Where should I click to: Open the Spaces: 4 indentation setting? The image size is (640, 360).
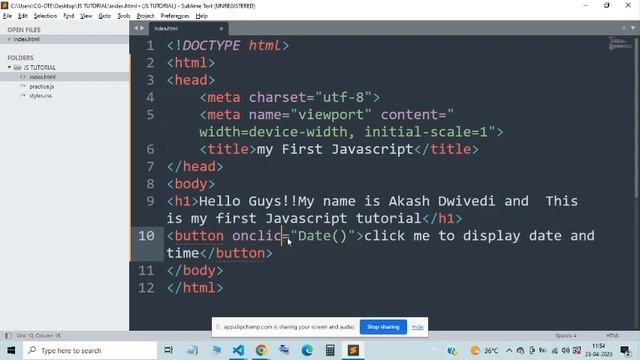(566, 336)
